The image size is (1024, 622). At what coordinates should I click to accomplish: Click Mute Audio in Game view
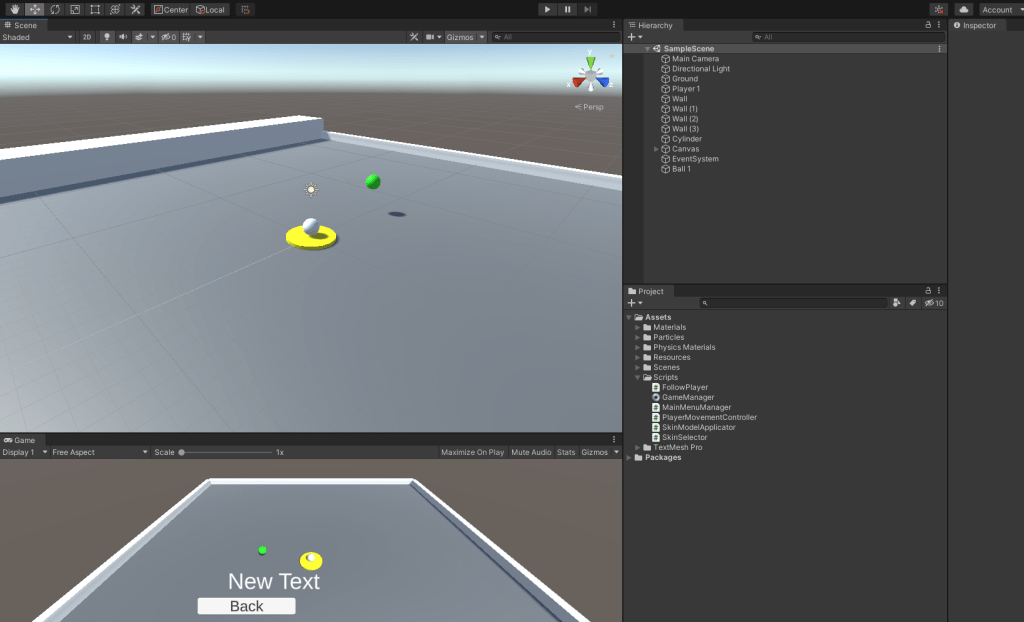pos(531,452)
